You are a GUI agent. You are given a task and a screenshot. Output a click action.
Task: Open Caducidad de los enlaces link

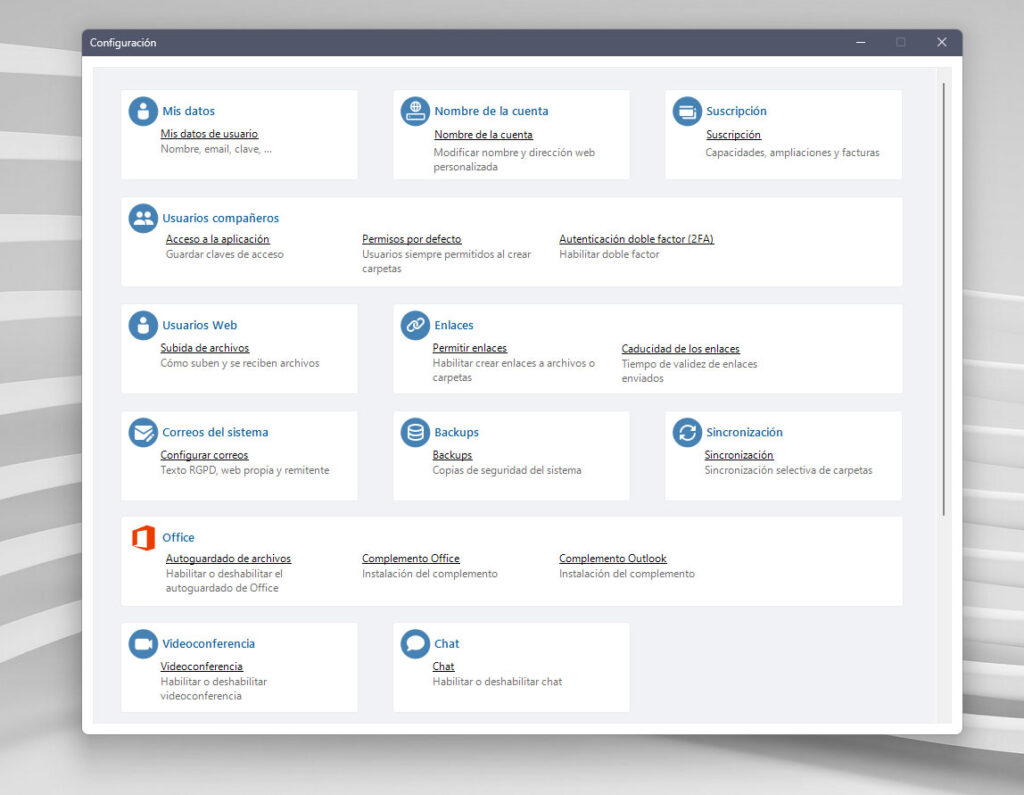[680, 349]
